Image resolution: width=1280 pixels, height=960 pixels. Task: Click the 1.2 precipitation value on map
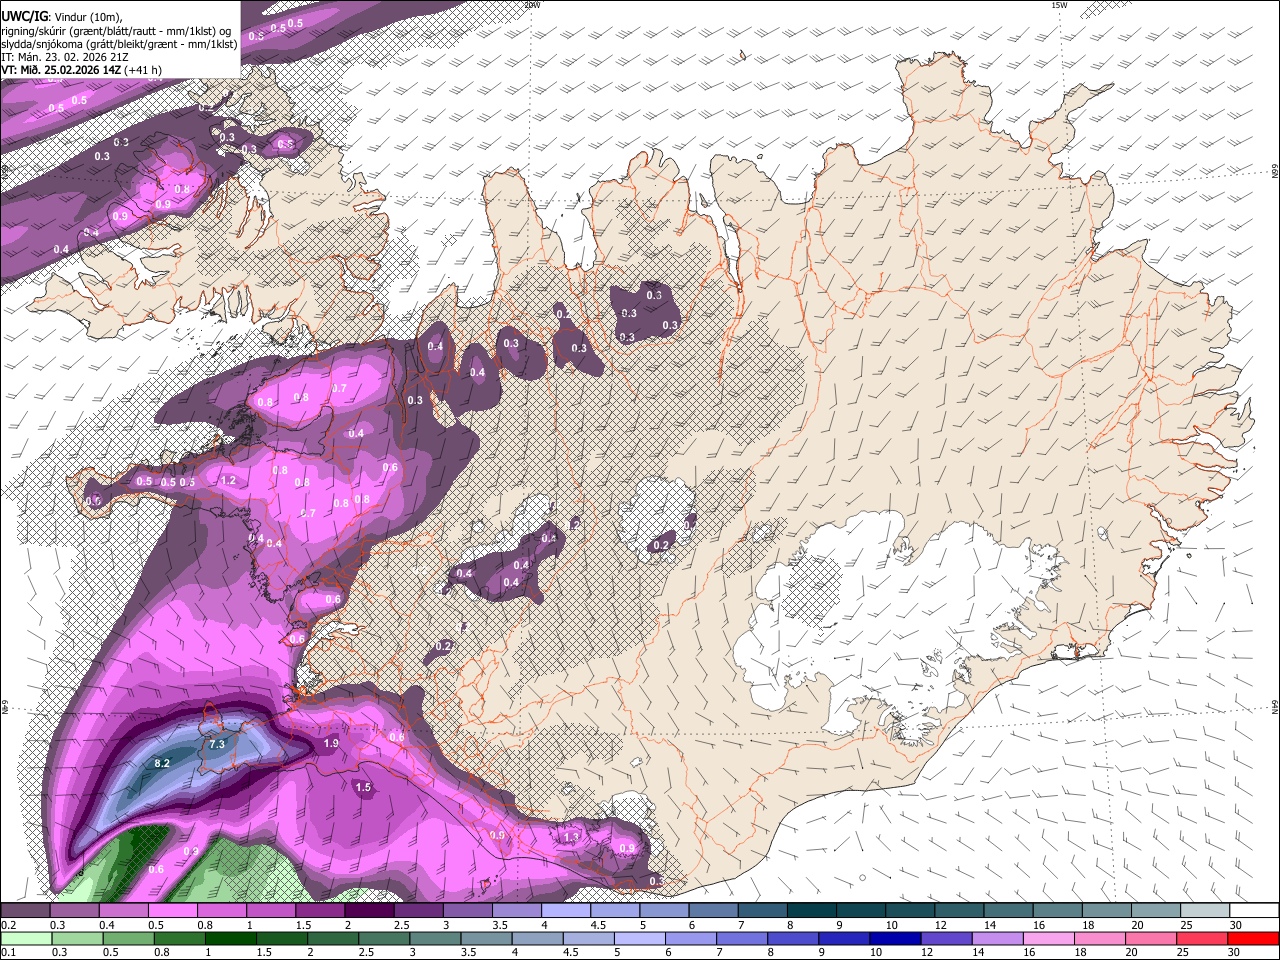pos(228,480)
